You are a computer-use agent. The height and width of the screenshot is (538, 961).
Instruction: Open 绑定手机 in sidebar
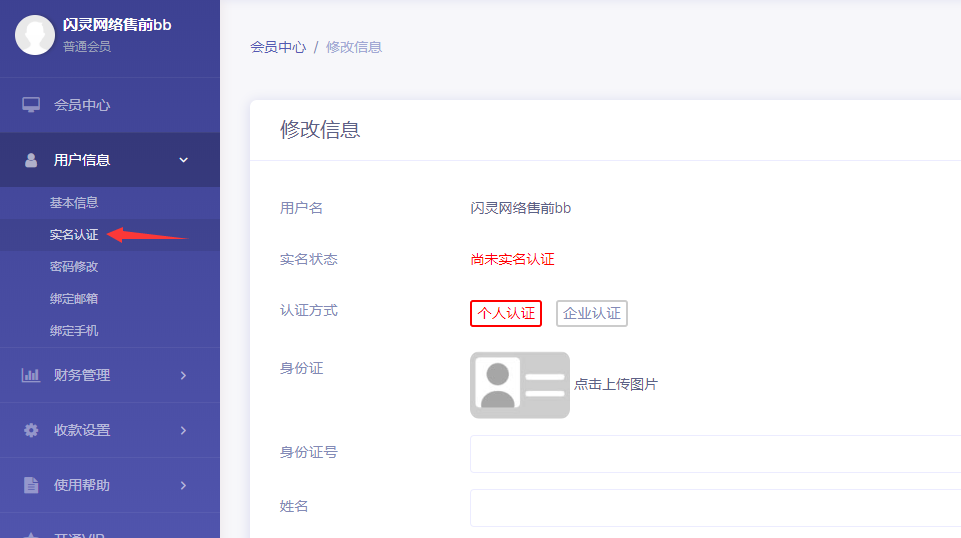click(x=74, y=331)
